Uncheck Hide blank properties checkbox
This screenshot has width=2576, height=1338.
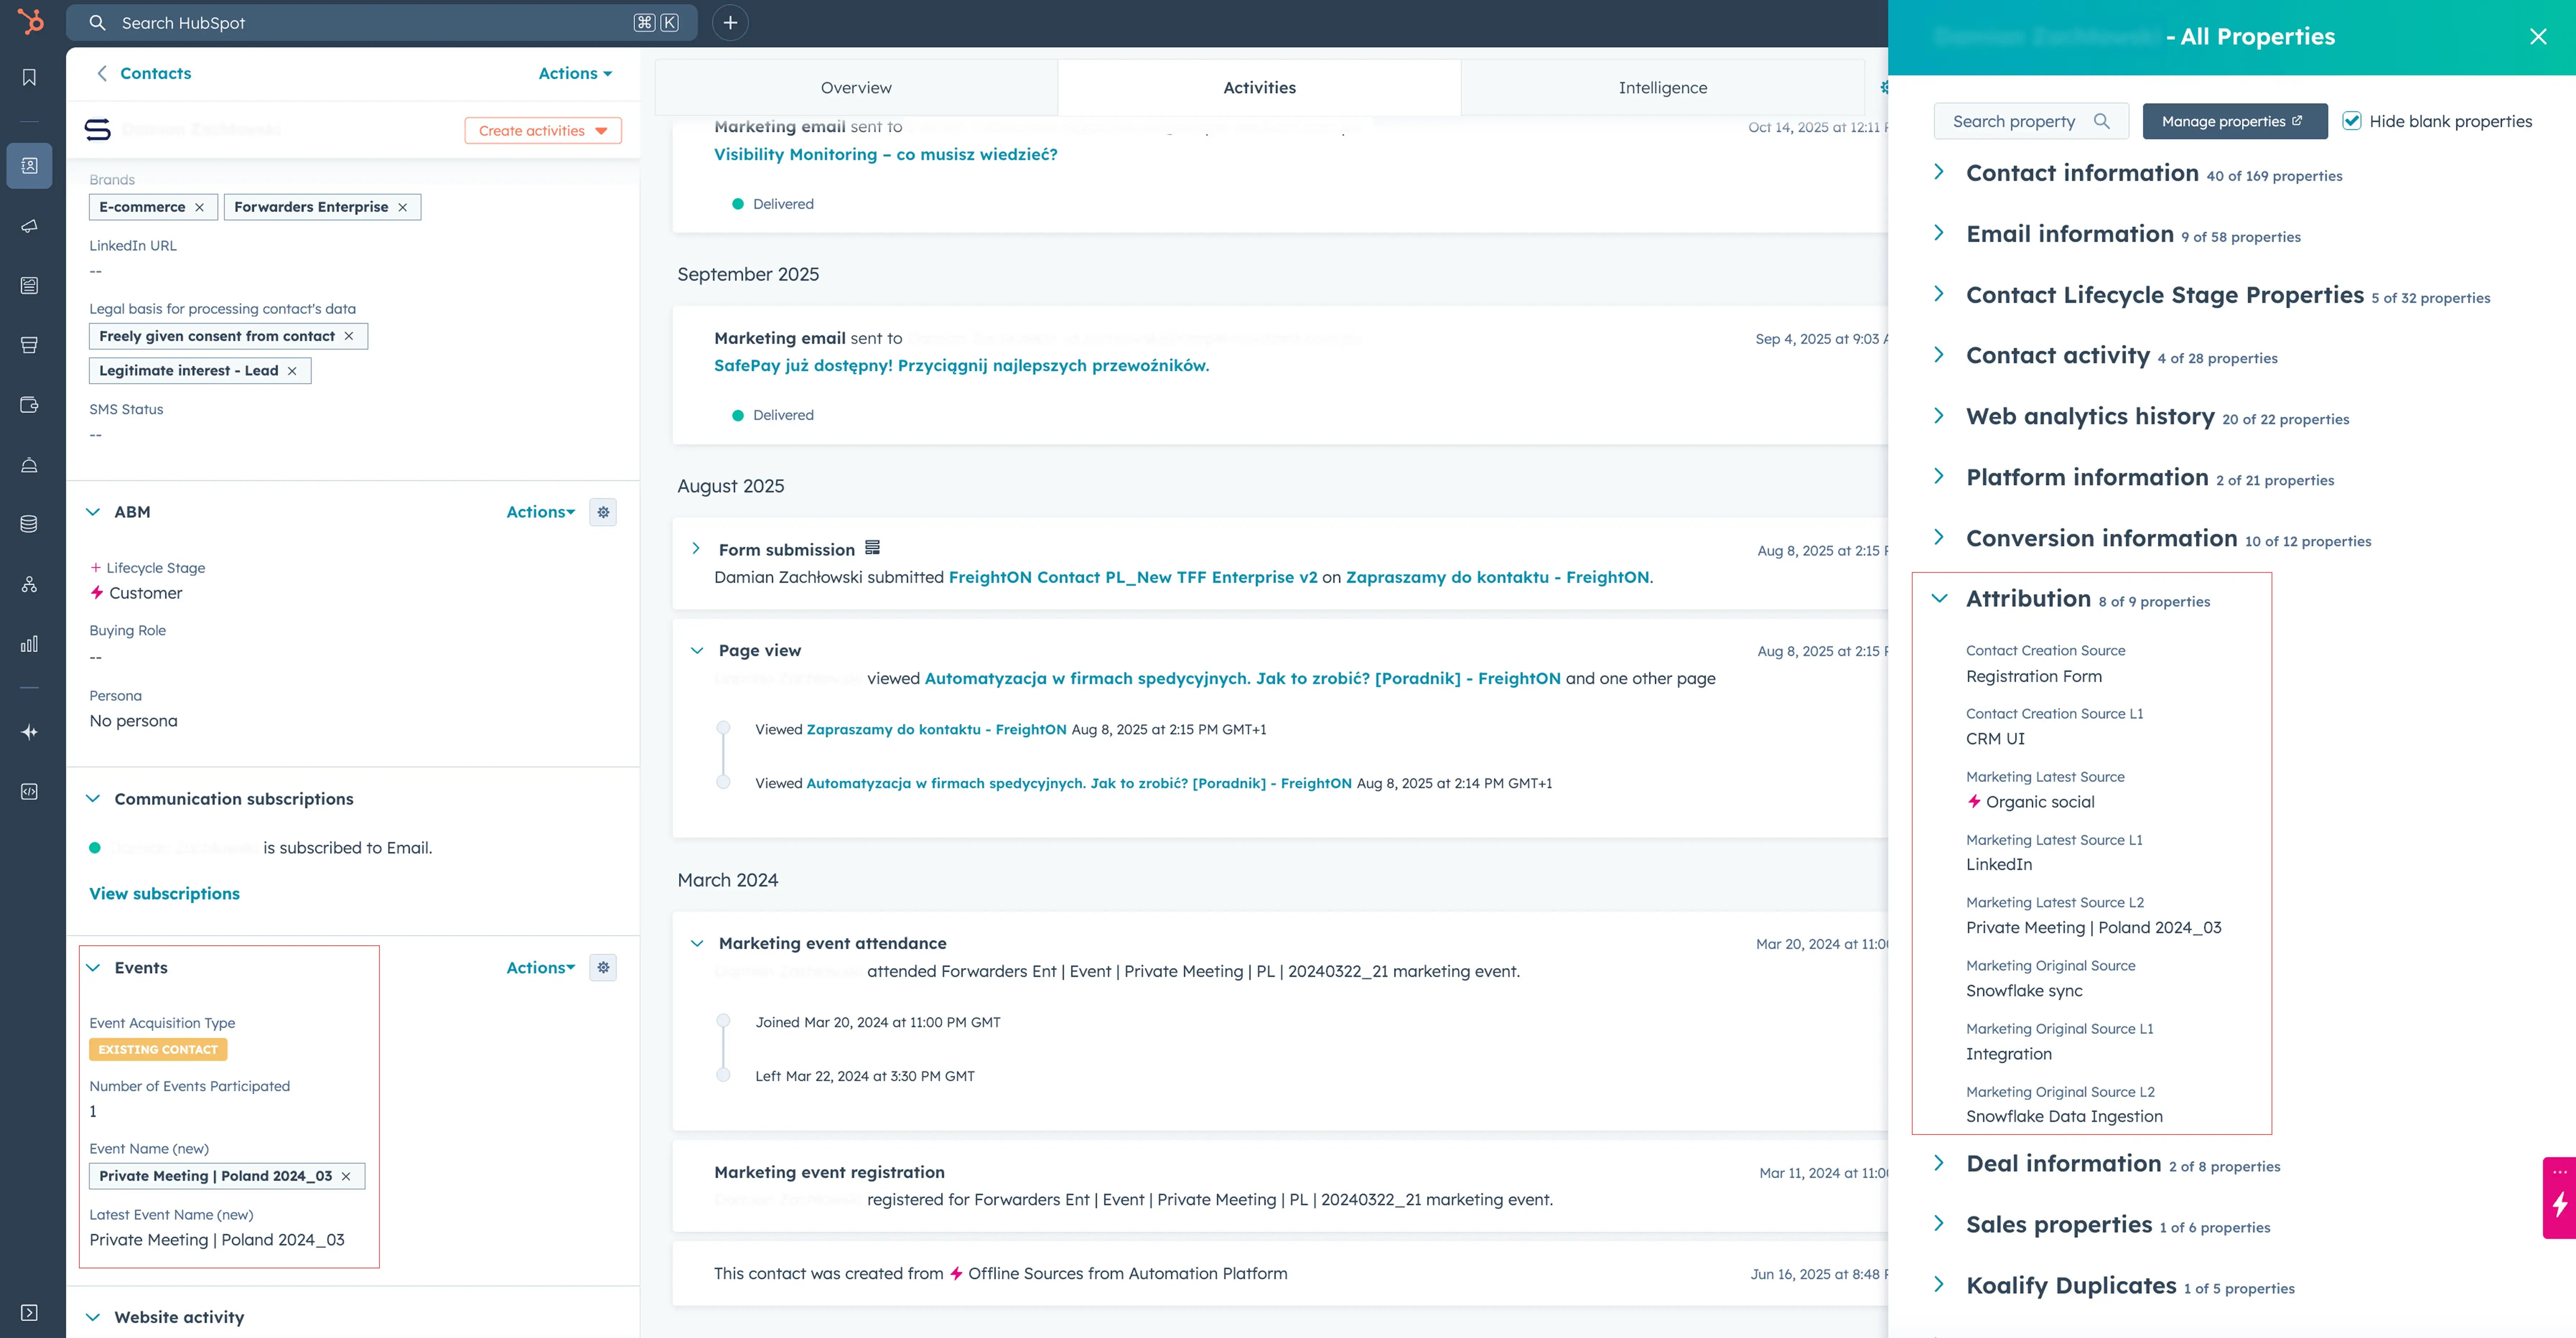[2352, 121]
